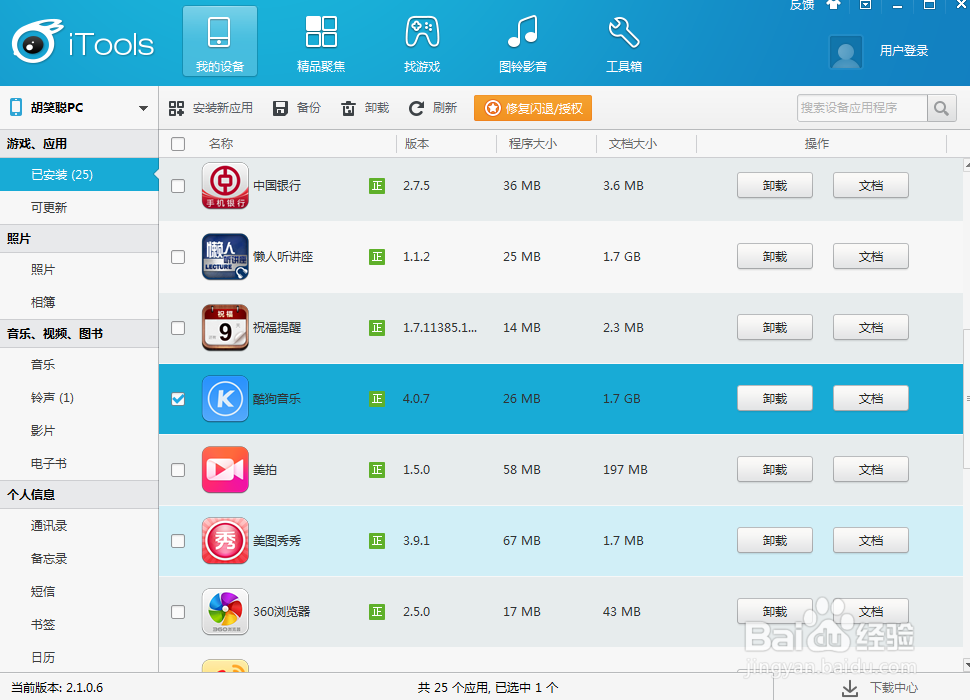Click 修复闪退/授权 orange button
This screenshot has height=700, width=970.
(x=533, y=108)
